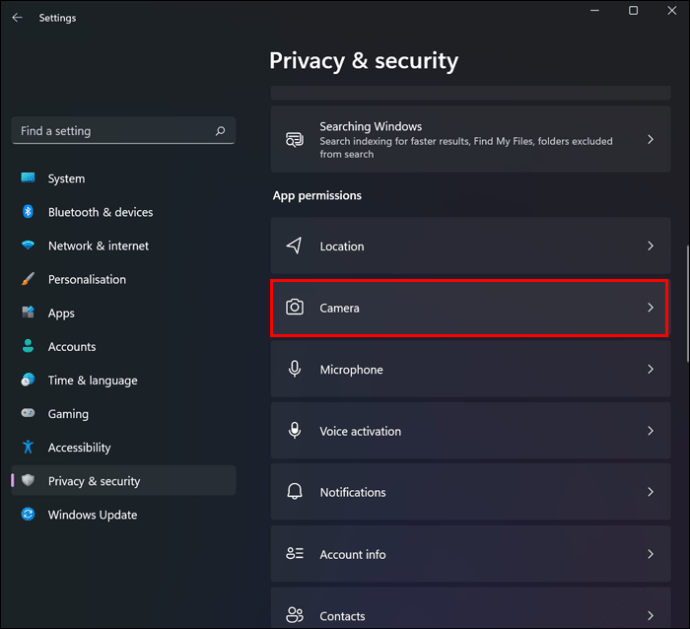Click the App permissions heading
690x629 pixels.
(317, 195)
